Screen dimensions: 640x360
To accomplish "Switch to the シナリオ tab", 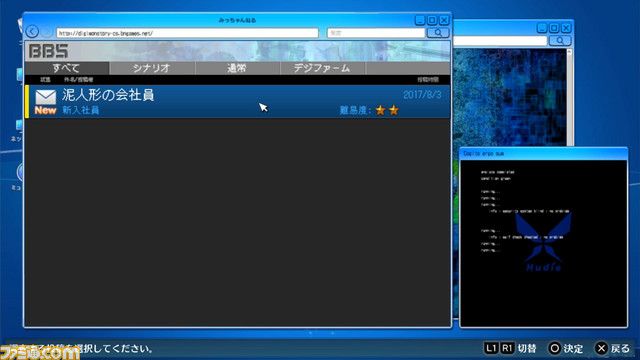I will pyautogui.click(x=152, y=68).
